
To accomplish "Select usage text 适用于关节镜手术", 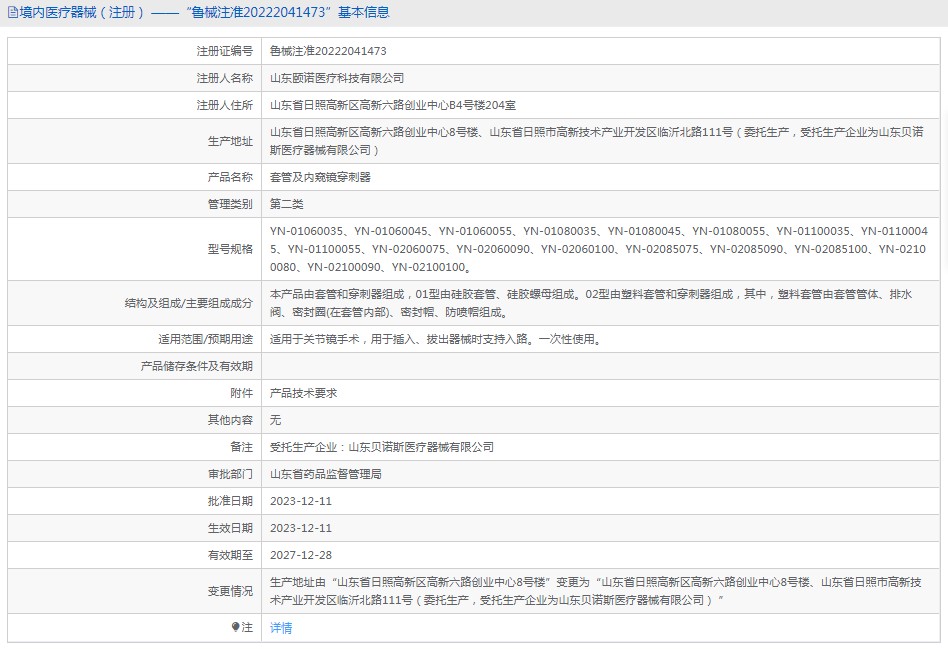I will 437,339.
